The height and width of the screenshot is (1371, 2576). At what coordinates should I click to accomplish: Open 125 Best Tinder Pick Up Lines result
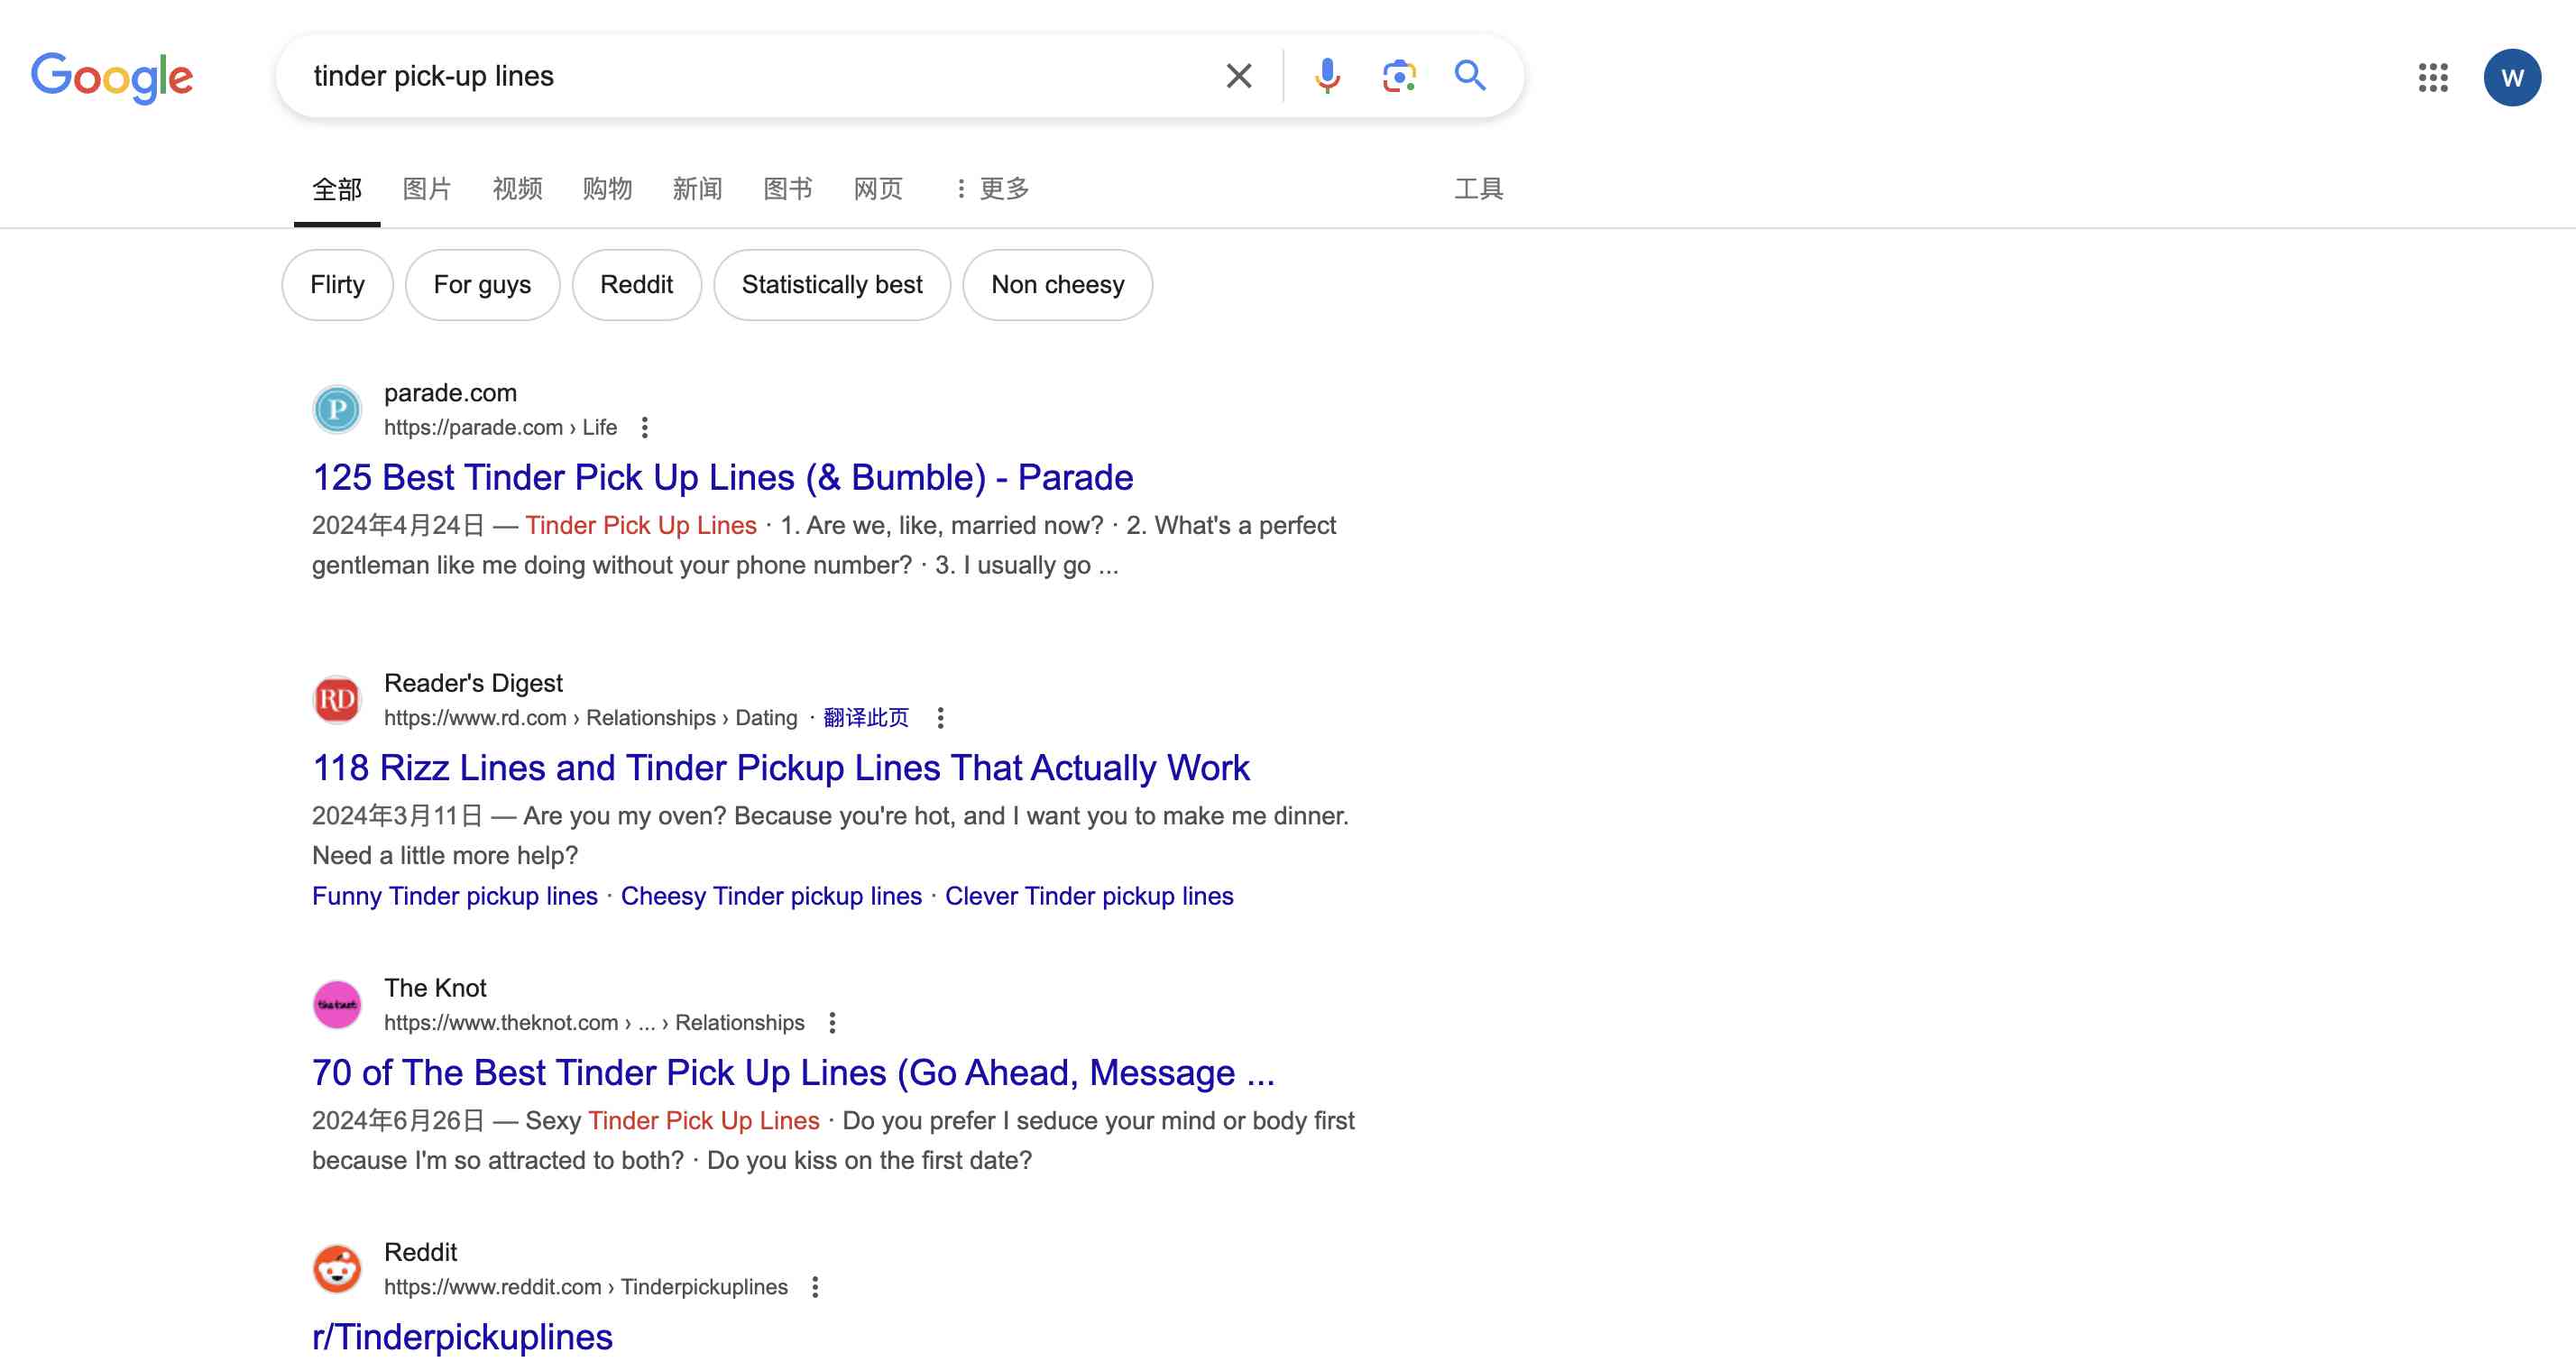tap(722, 478)
